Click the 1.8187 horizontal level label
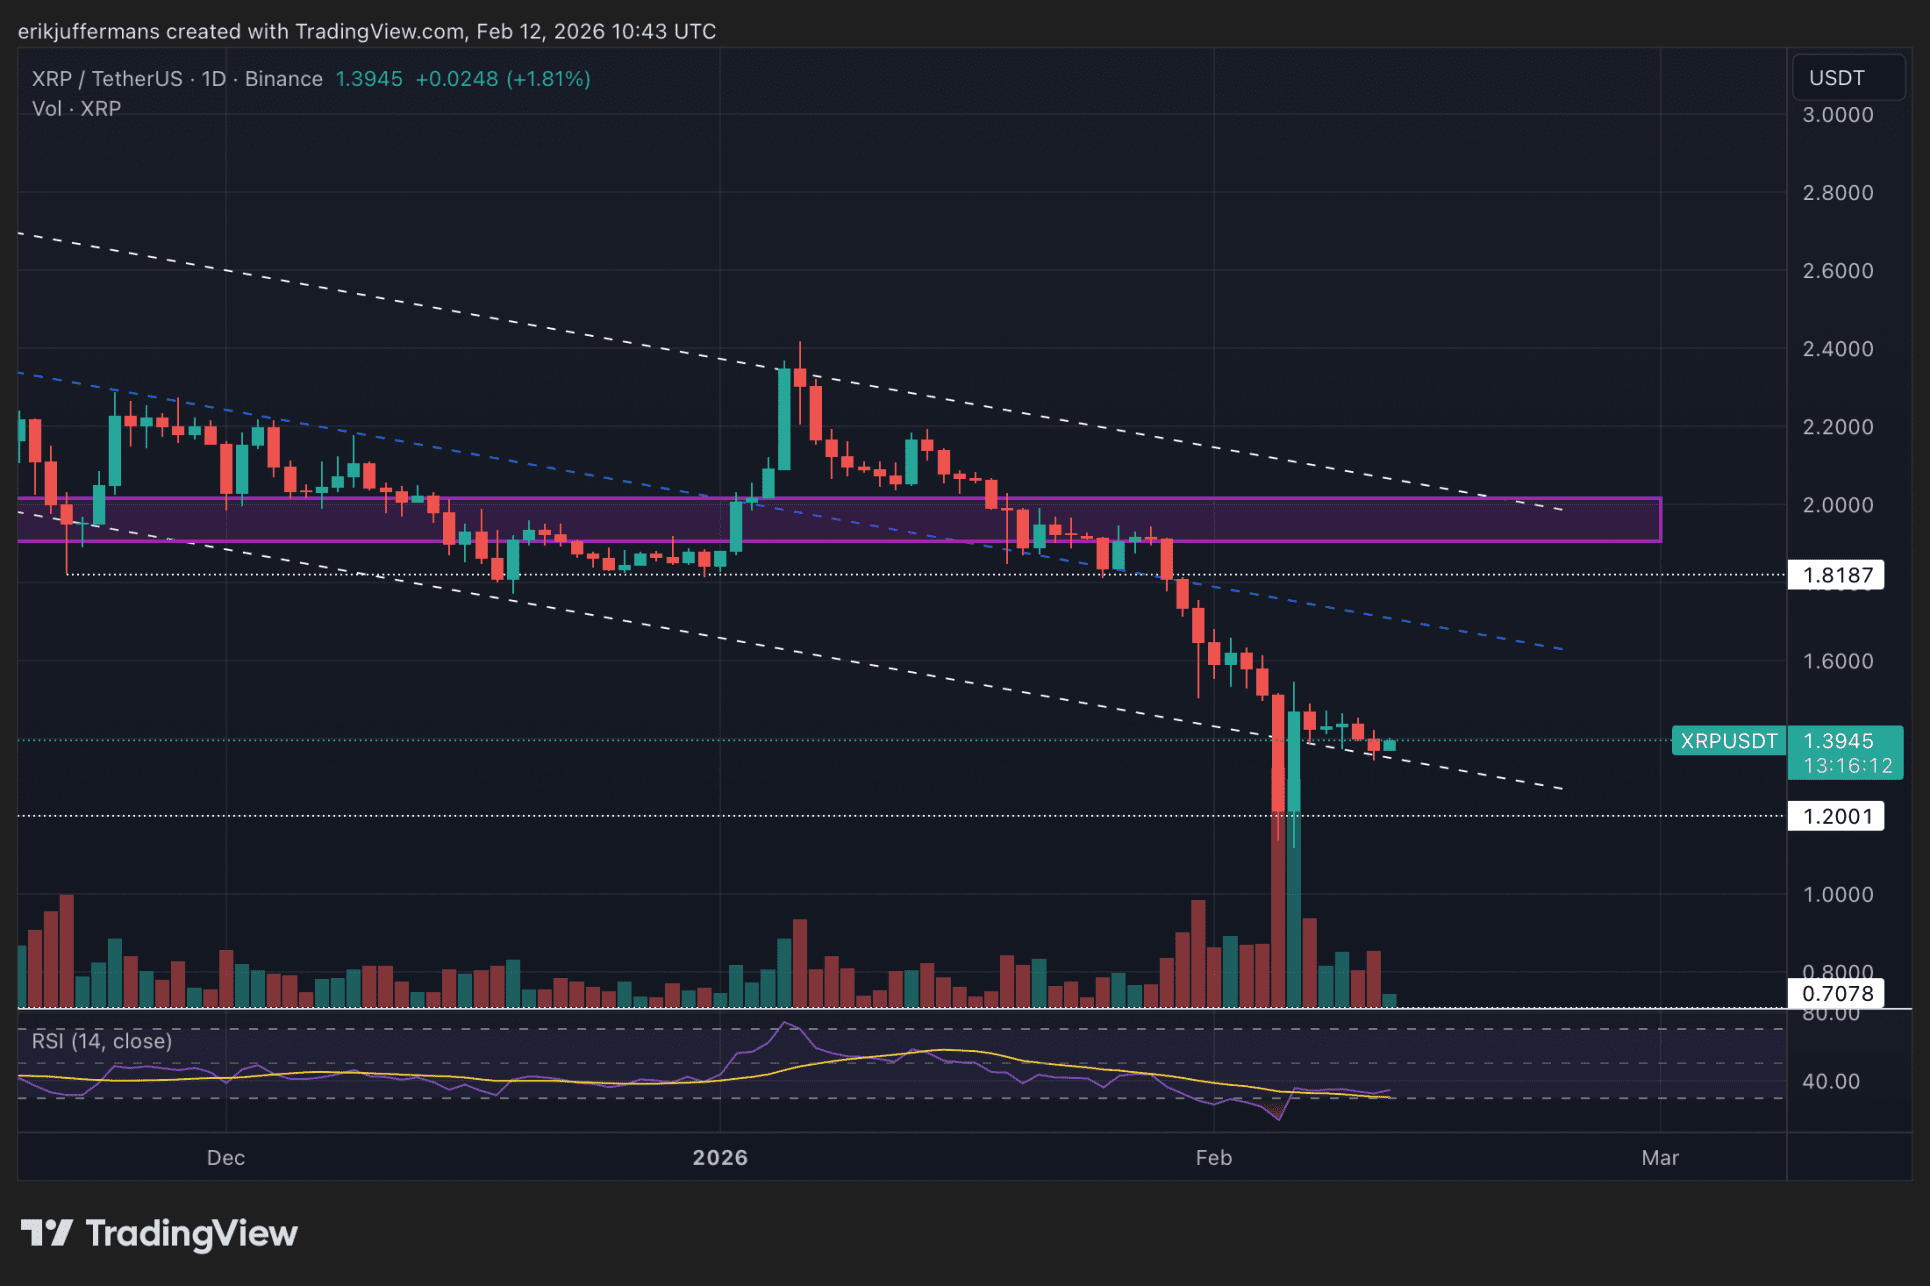This screenshot has height=1286, width=1930. (x=1836, y=575)
